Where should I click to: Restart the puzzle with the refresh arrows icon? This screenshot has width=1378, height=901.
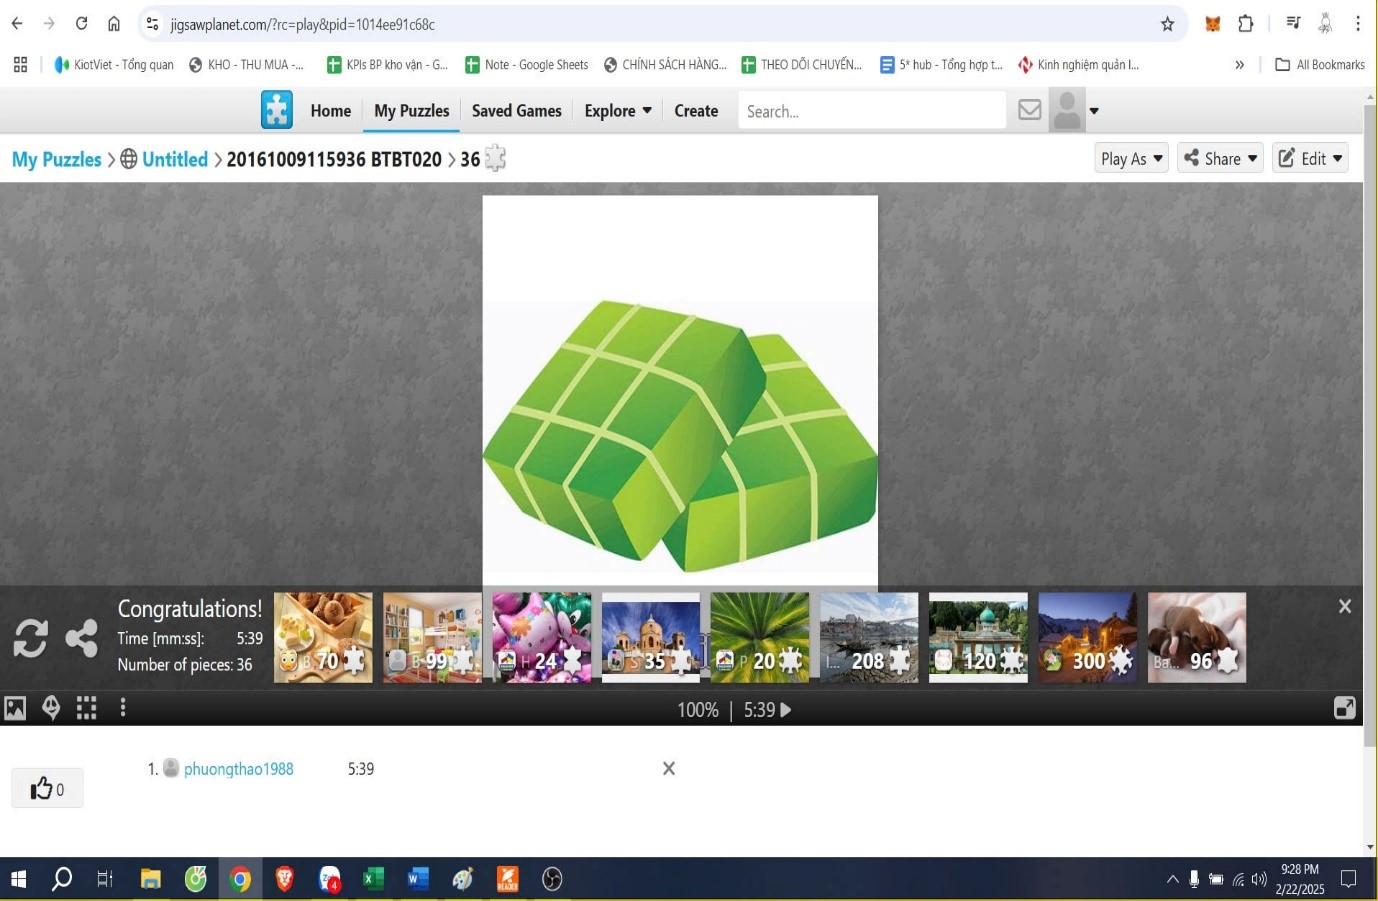click(30, 638)
